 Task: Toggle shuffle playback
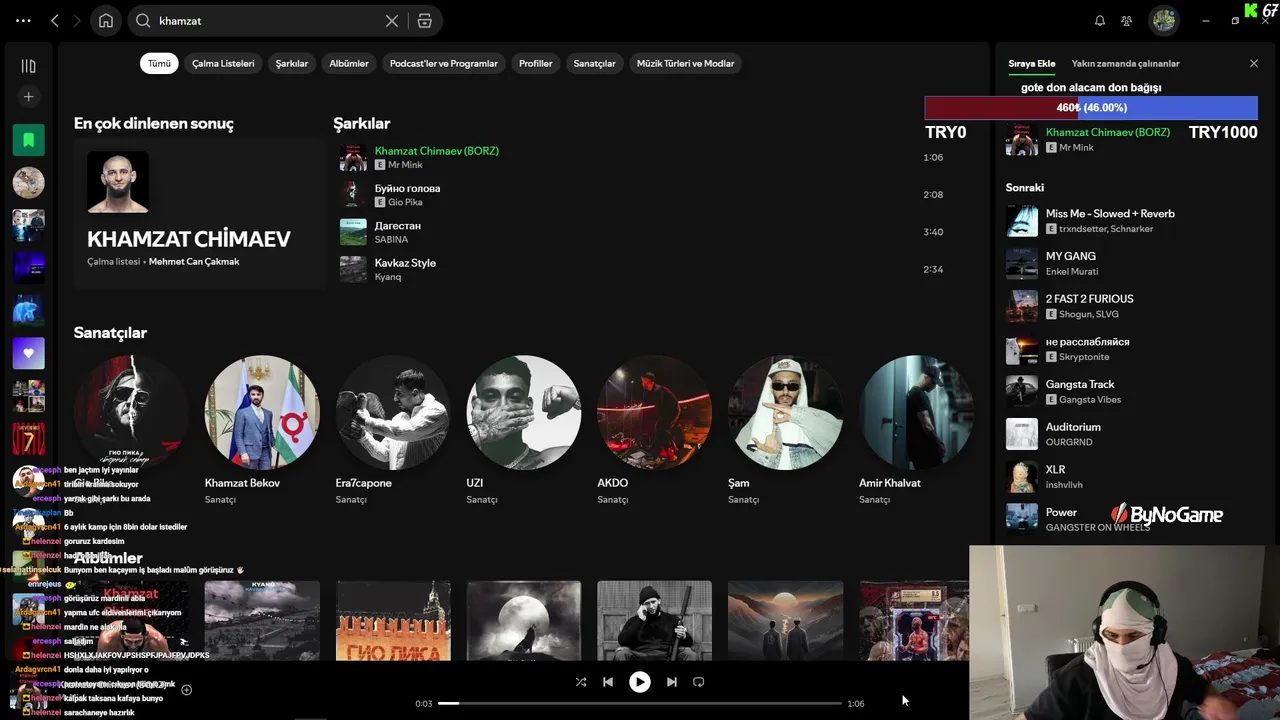[x=581, y=682]
